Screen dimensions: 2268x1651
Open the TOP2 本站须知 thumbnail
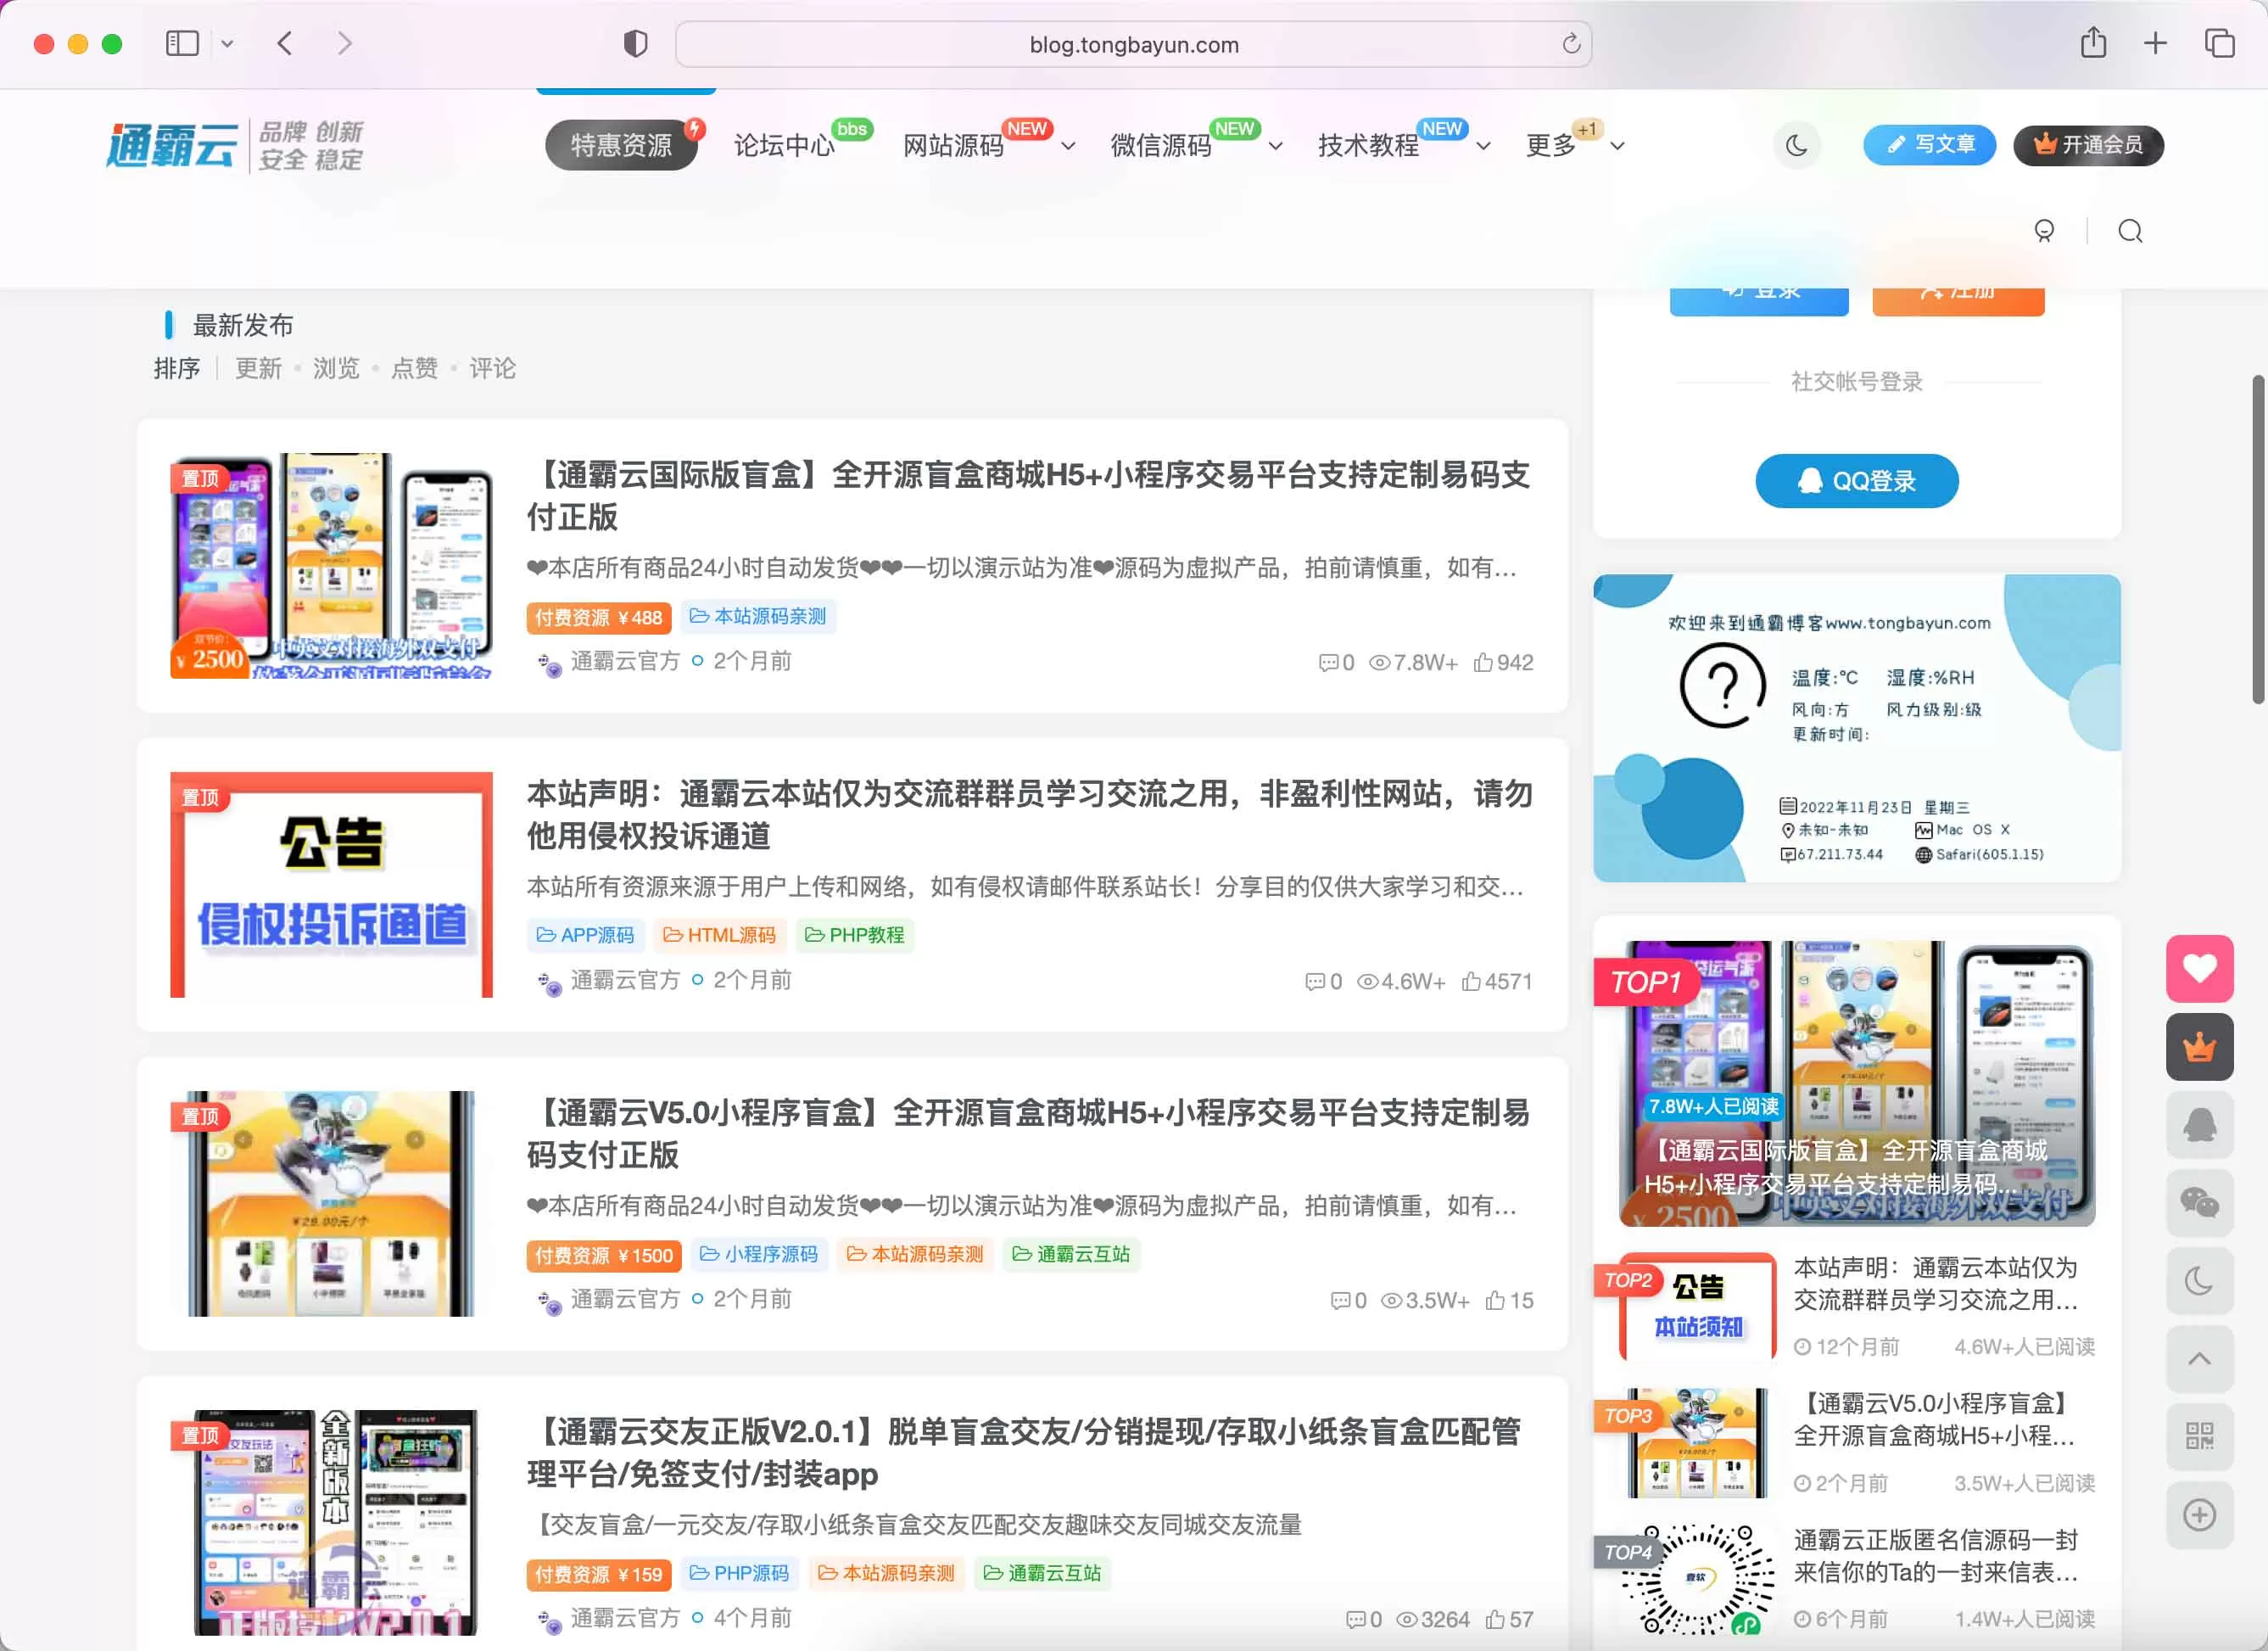point(1697,1306)
